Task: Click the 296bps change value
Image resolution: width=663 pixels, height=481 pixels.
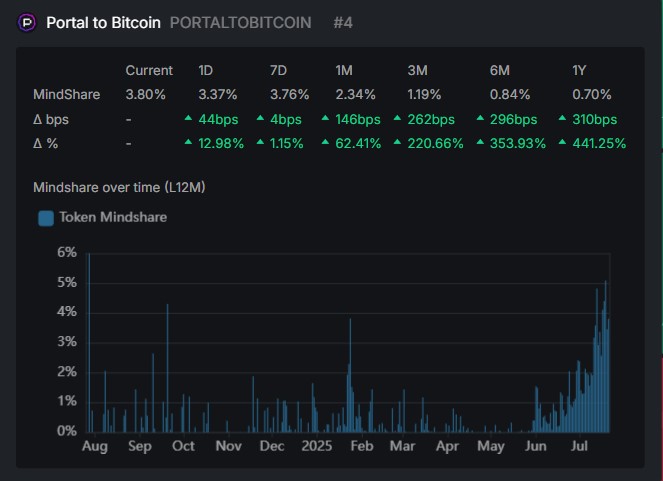Action: 513,120
